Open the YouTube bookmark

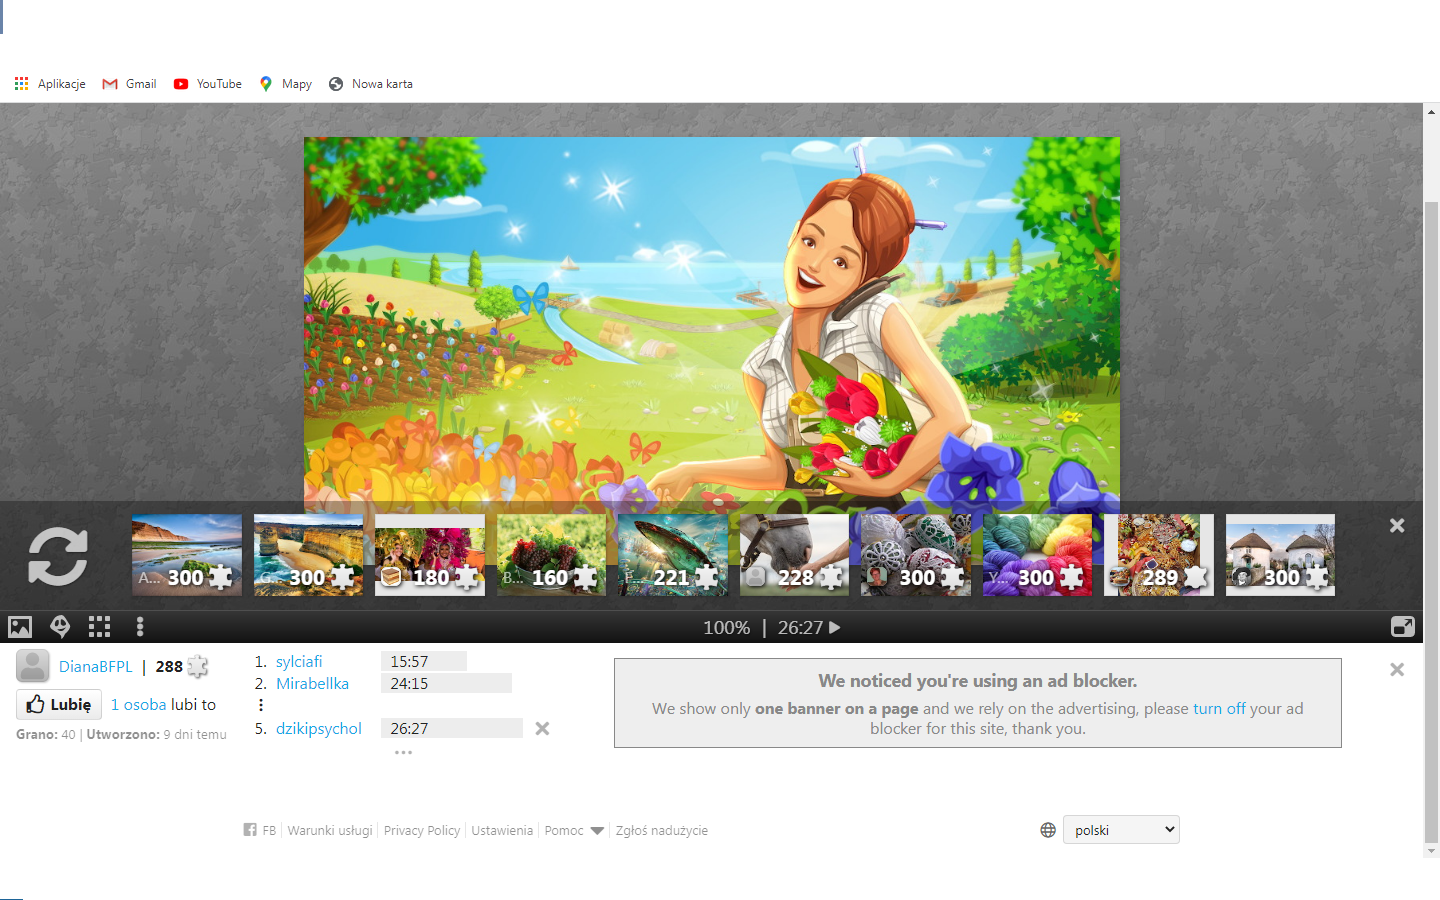(x=208, y=84)
